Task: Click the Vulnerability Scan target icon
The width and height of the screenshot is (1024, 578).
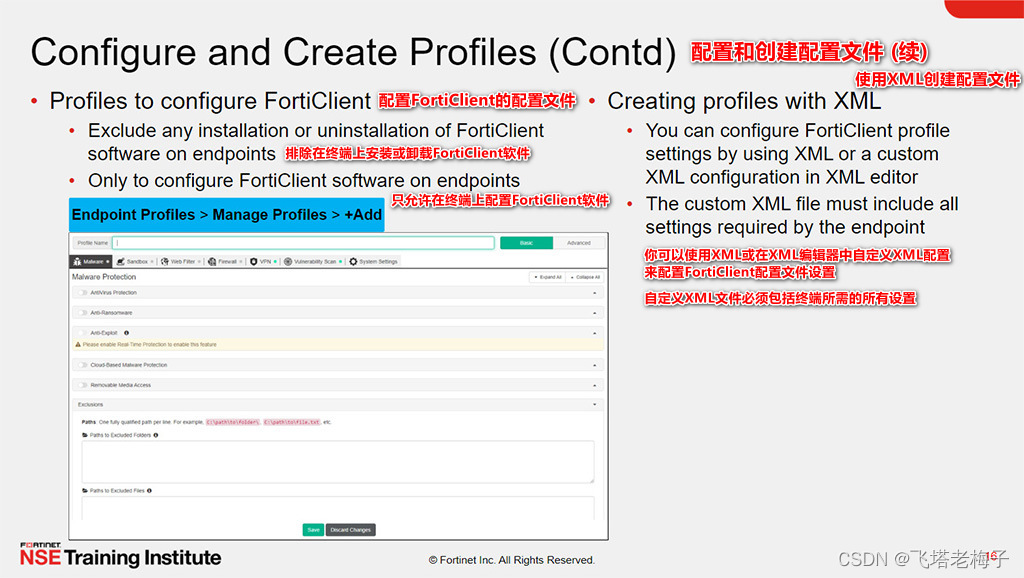Action: (x=288, y=261)
